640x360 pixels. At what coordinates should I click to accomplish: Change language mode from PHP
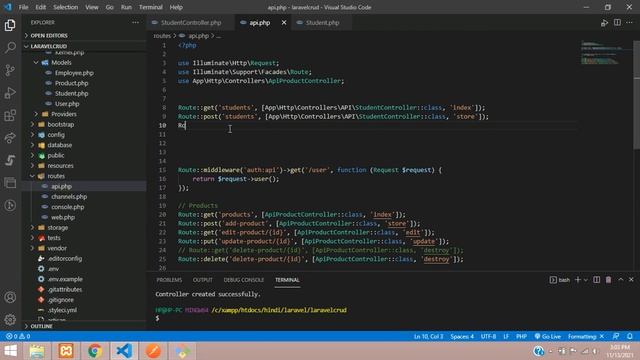coord(521,336)
